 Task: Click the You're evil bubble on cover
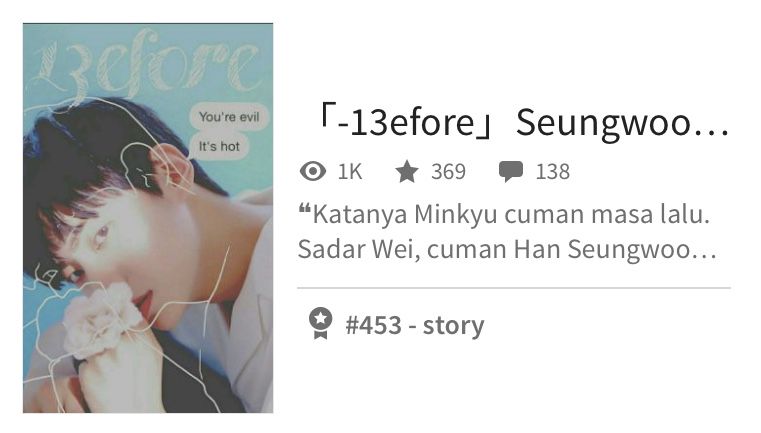pyautogui.click(x=229, y=117)
